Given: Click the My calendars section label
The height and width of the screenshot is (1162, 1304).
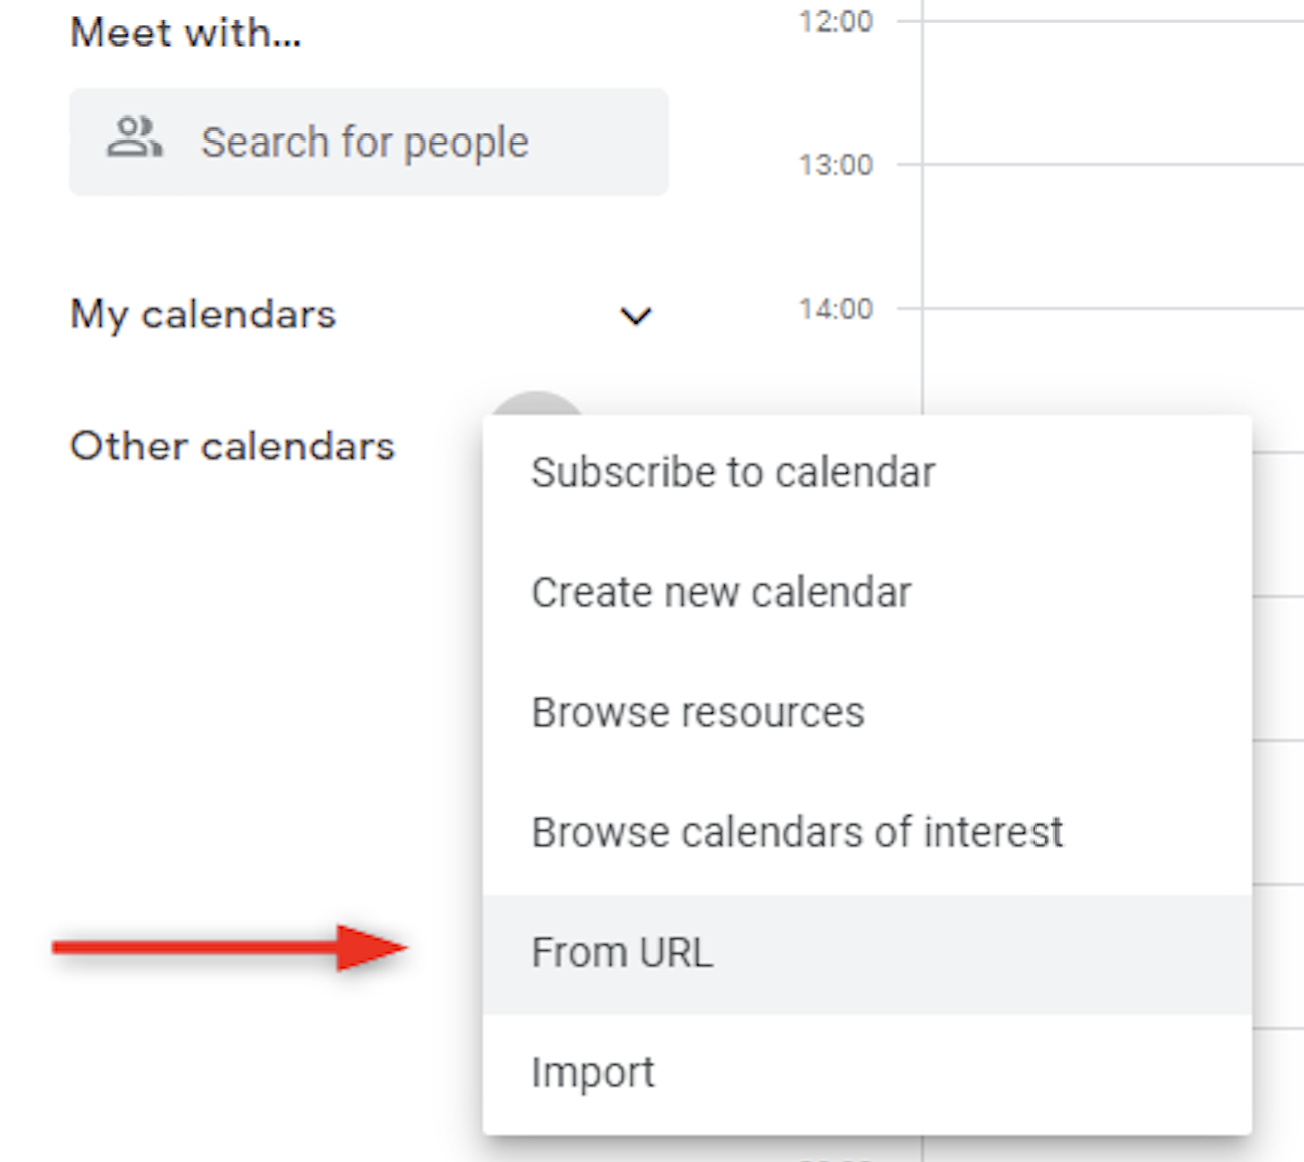Looking at the screenshot, I should tap(203, 314).
